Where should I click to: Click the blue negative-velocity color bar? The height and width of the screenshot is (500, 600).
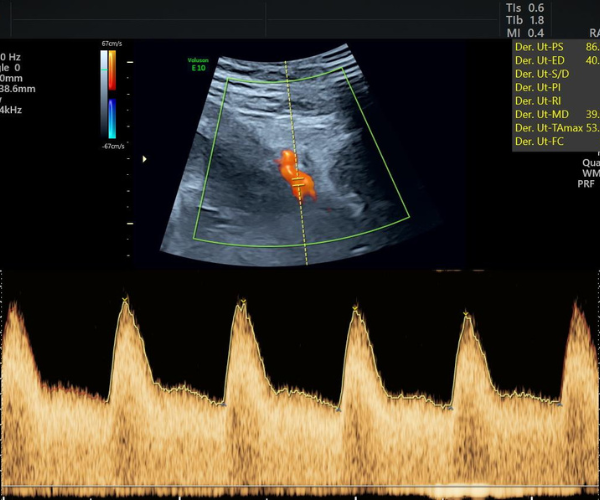[x=112, y=119]
